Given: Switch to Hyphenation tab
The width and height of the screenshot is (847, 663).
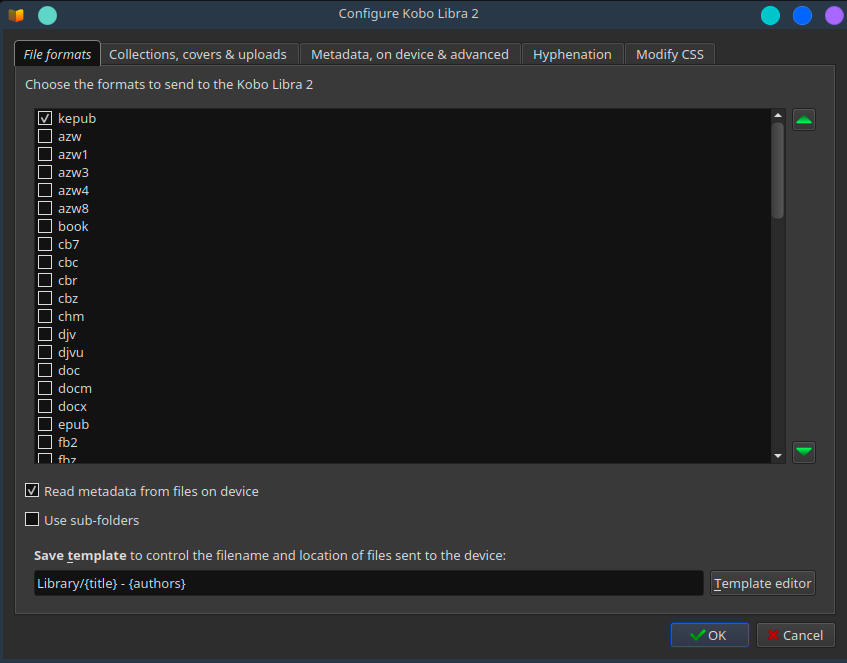Looking at the screenshot, I should (x=572, y=55).
